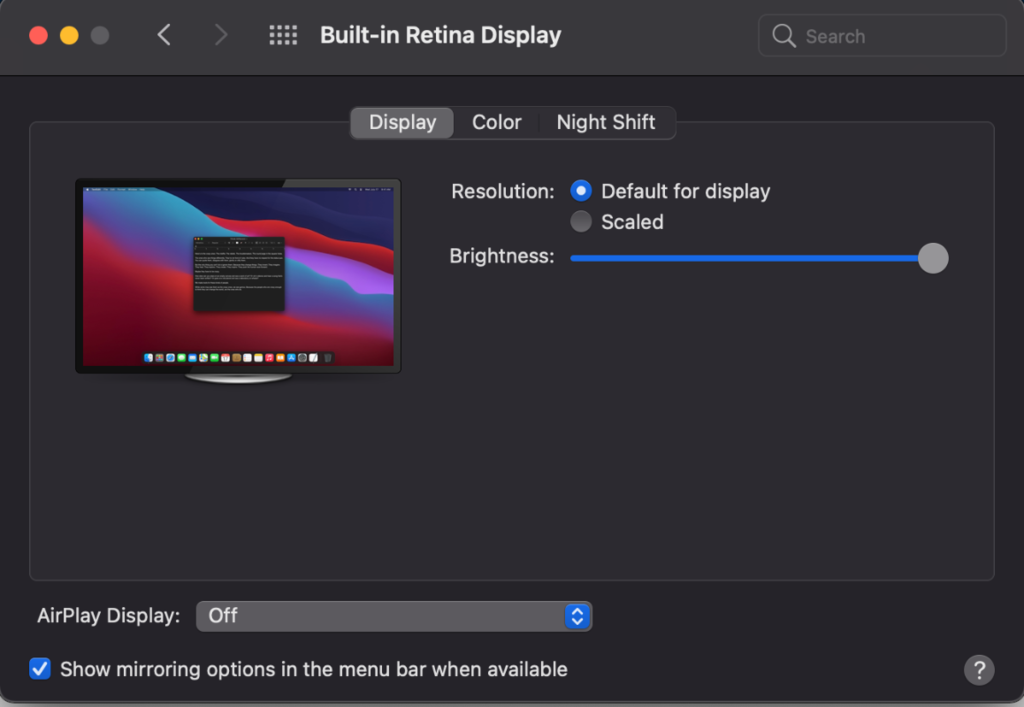Show all preferences via grid icon

(x=283, y=36)
